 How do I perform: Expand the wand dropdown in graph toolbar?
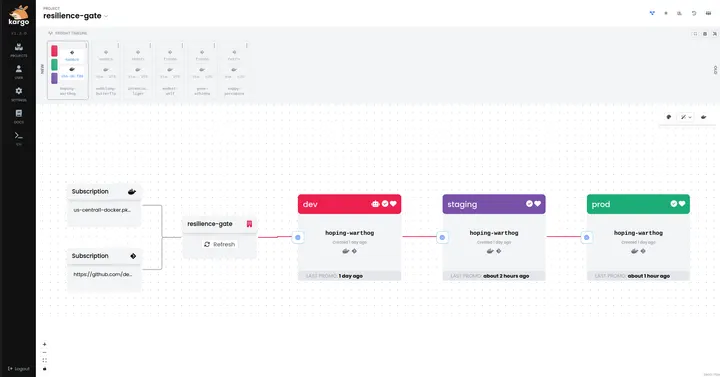pos(686,117)
